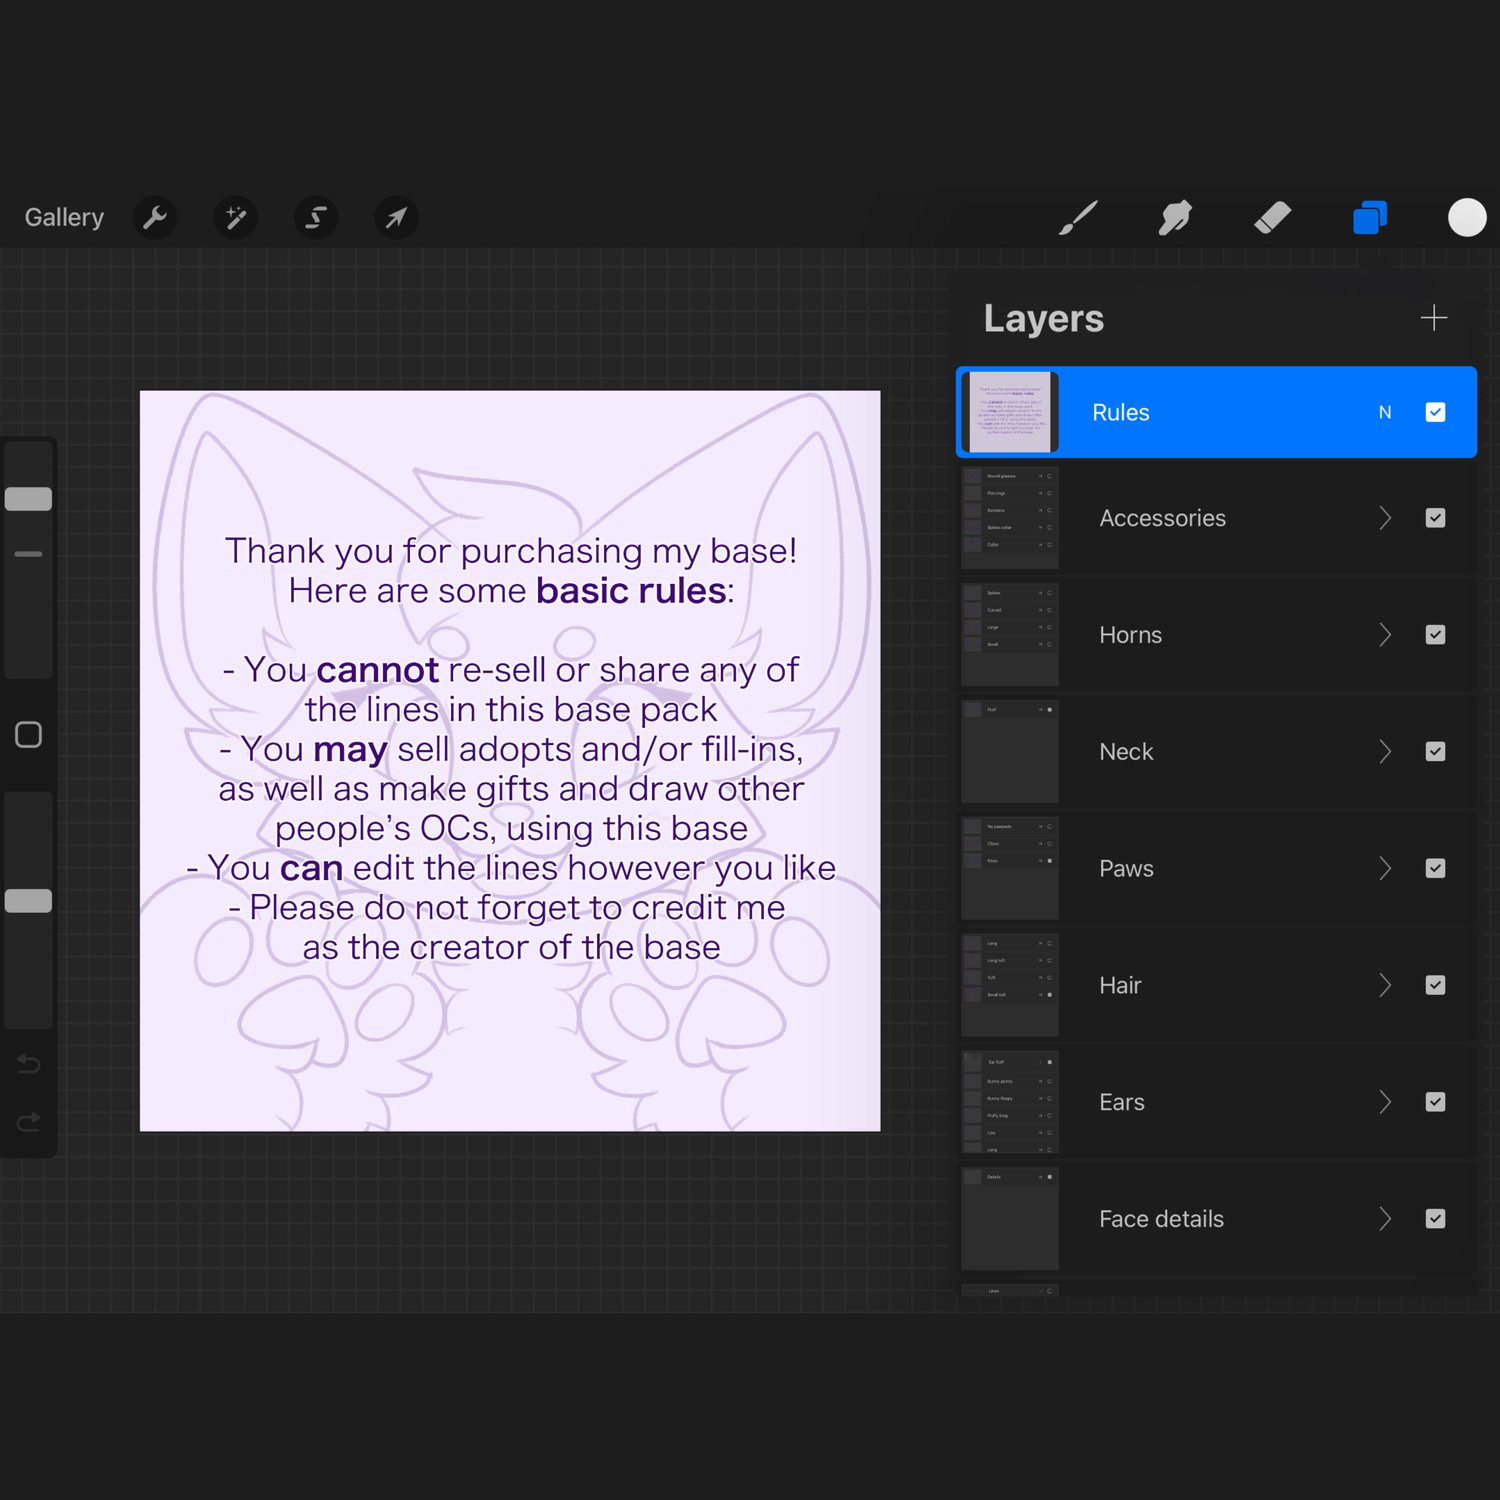Viewport: 1500px width, 1500px height.
Task: Open the Adjustments magic wand menu
Action: pos(236,217)
